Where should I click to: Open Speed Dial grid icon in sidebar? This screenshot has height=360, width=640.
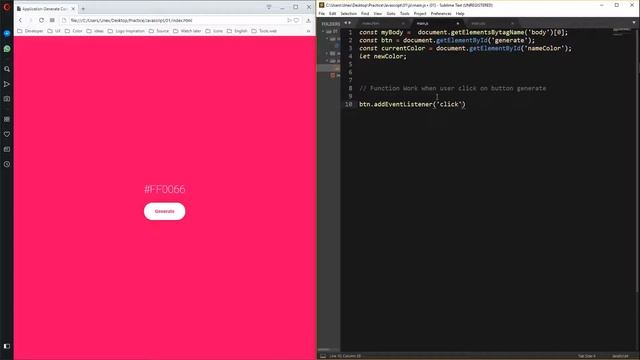tap(7, 119)
